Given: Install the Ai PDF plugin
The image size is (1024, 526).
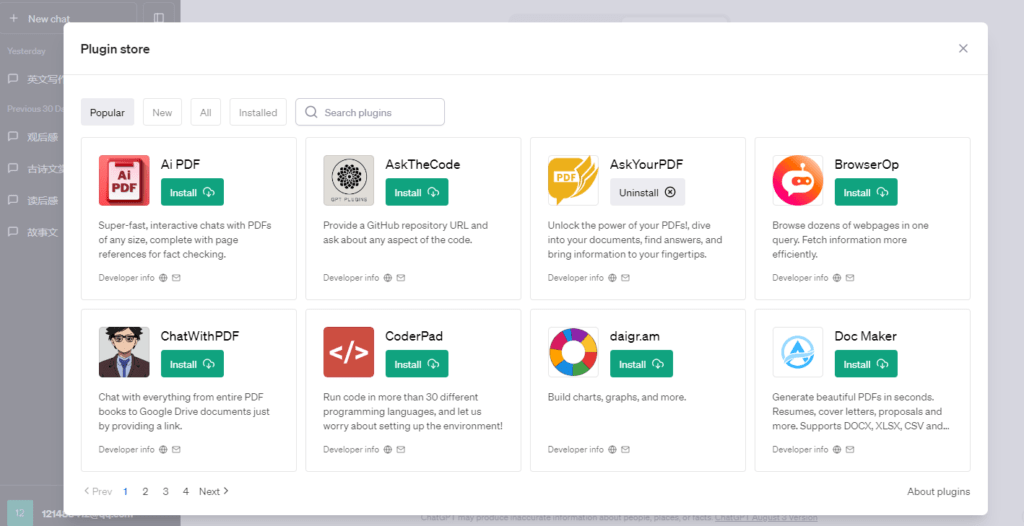Looking at the screenshot, I should click(x=193, y=192).
